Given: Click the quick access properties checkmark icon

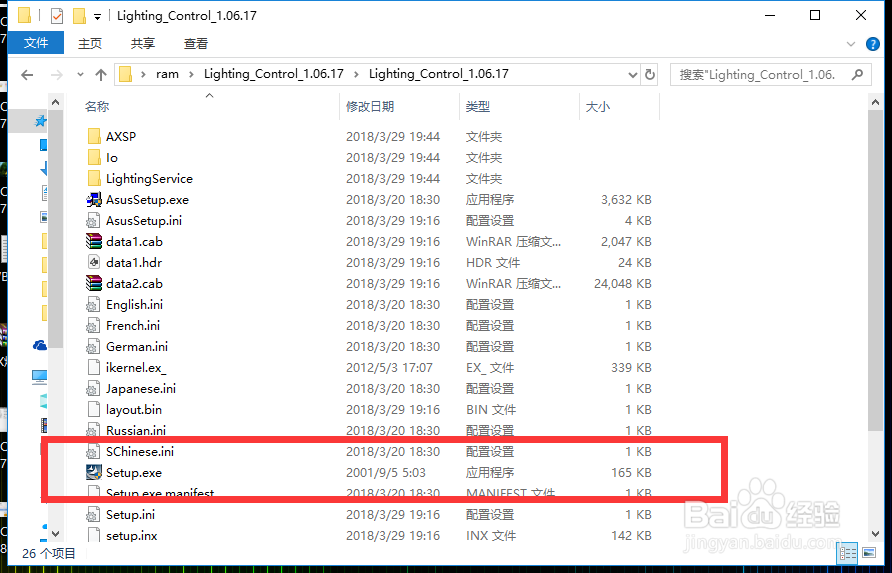Looking at the screenshot, I should [x=57, y=16].
